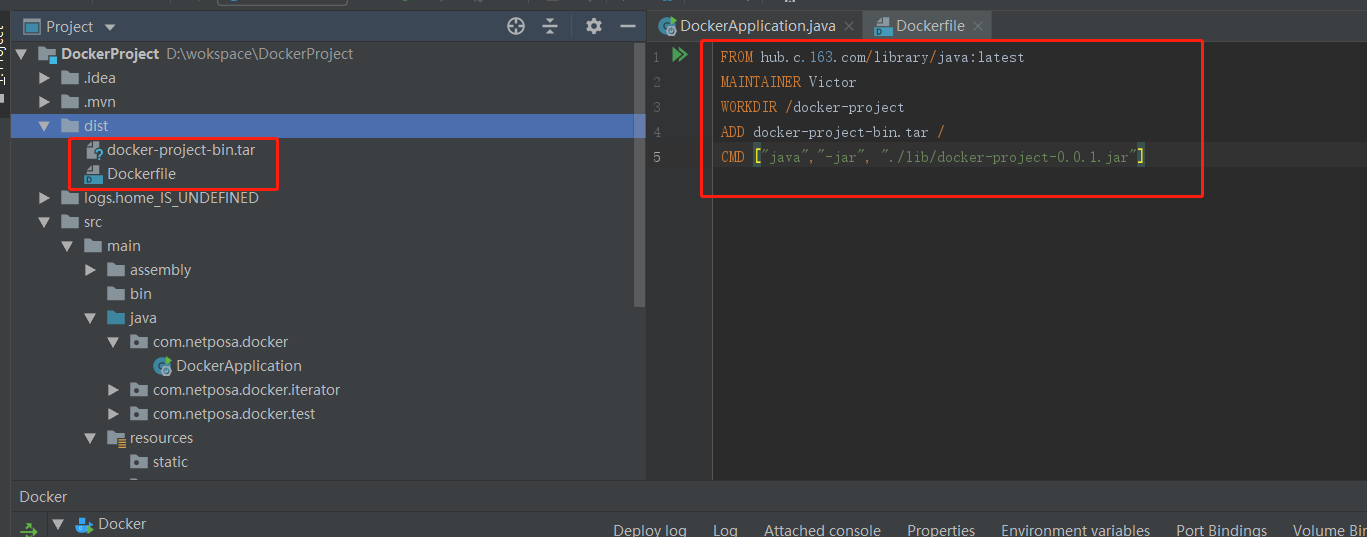
Task: Collapse the src folder
Action: [x=44, y=222]
